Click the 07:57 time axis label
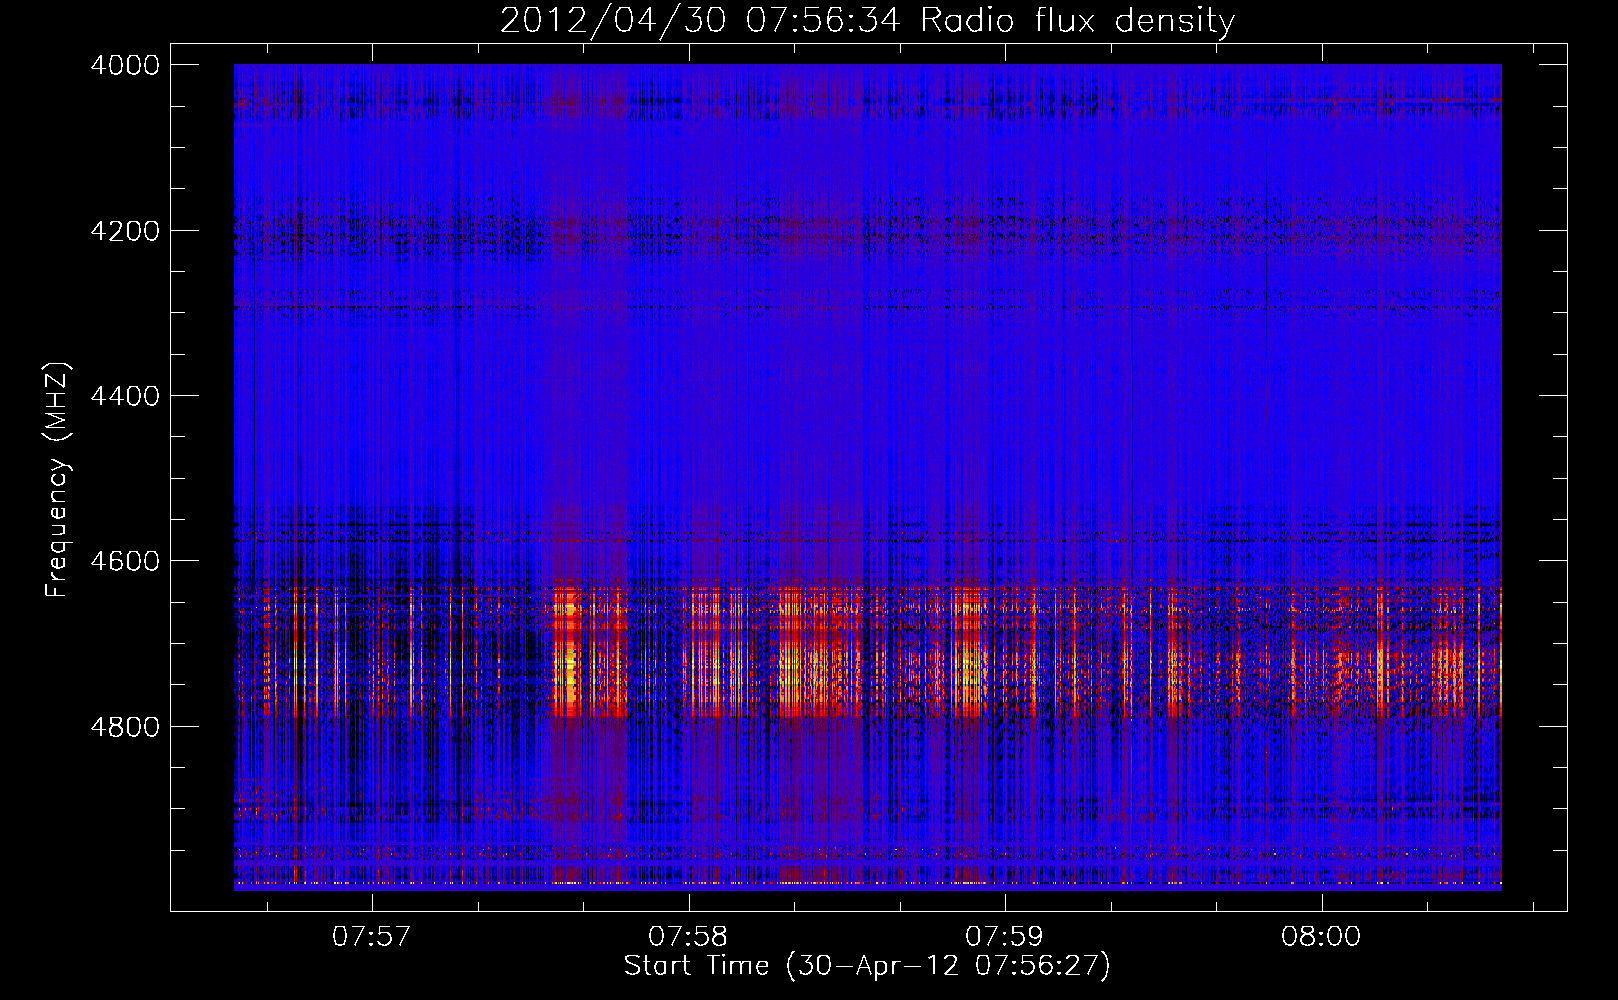This screenshot has width=1618, height=1000. coord(372,937)
